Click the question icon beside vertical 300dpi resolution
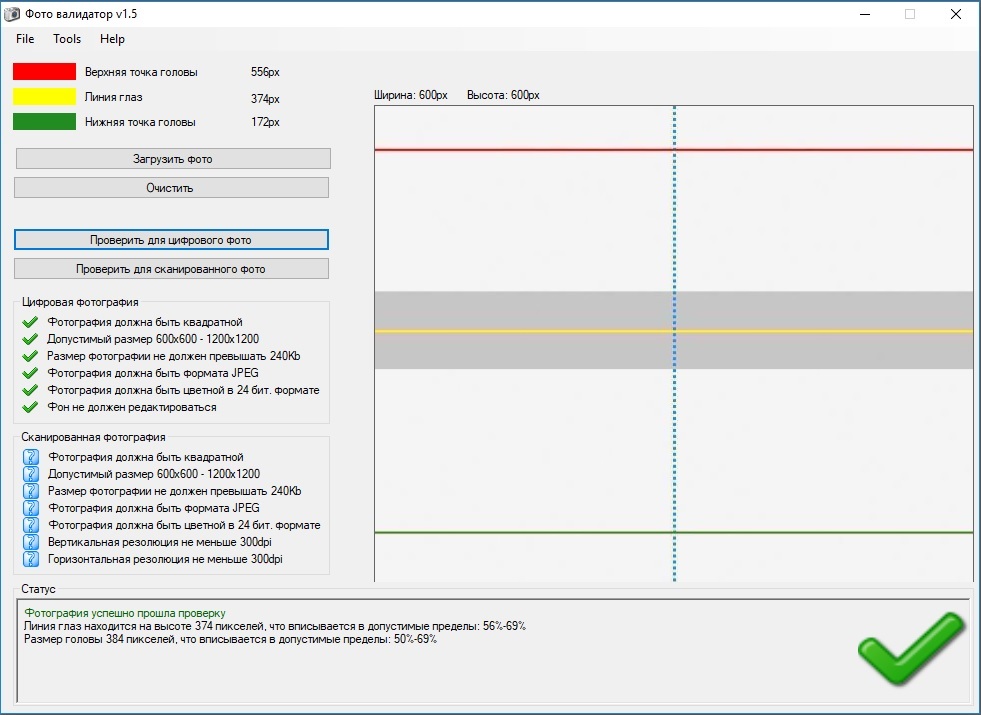 click(31, 542)
